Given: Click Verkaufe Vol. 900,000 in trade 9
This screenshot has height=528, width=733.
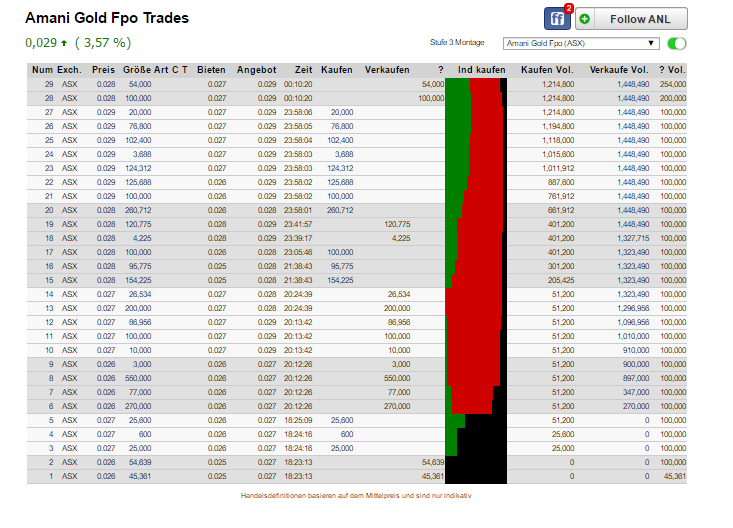Looking at the screenshot, I should (x=636, y=364).
